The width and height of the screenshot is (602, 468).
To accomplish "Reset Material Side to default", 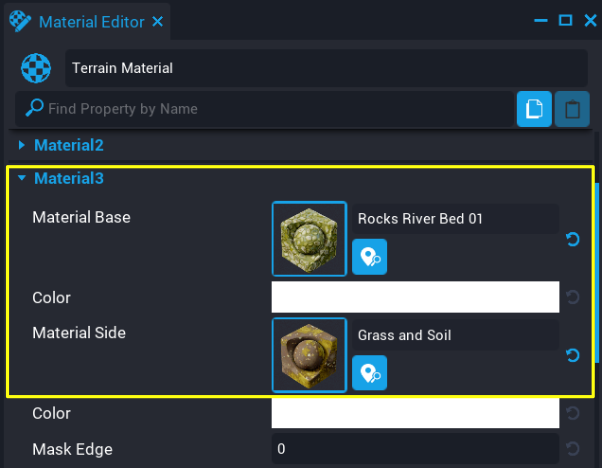I will coord(573,355).
